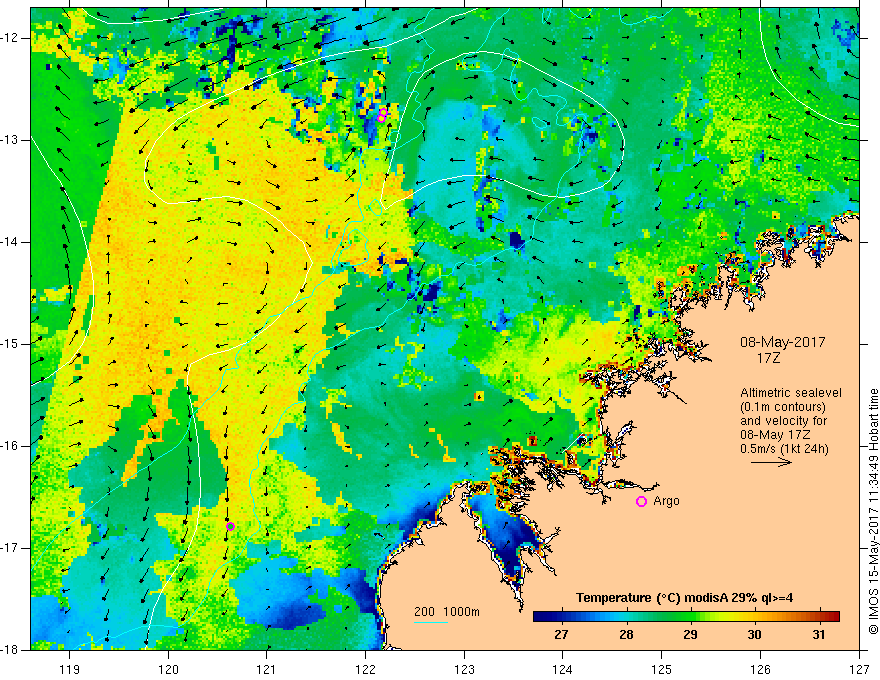Click the colorbar tick label 31

coord(819,635)
